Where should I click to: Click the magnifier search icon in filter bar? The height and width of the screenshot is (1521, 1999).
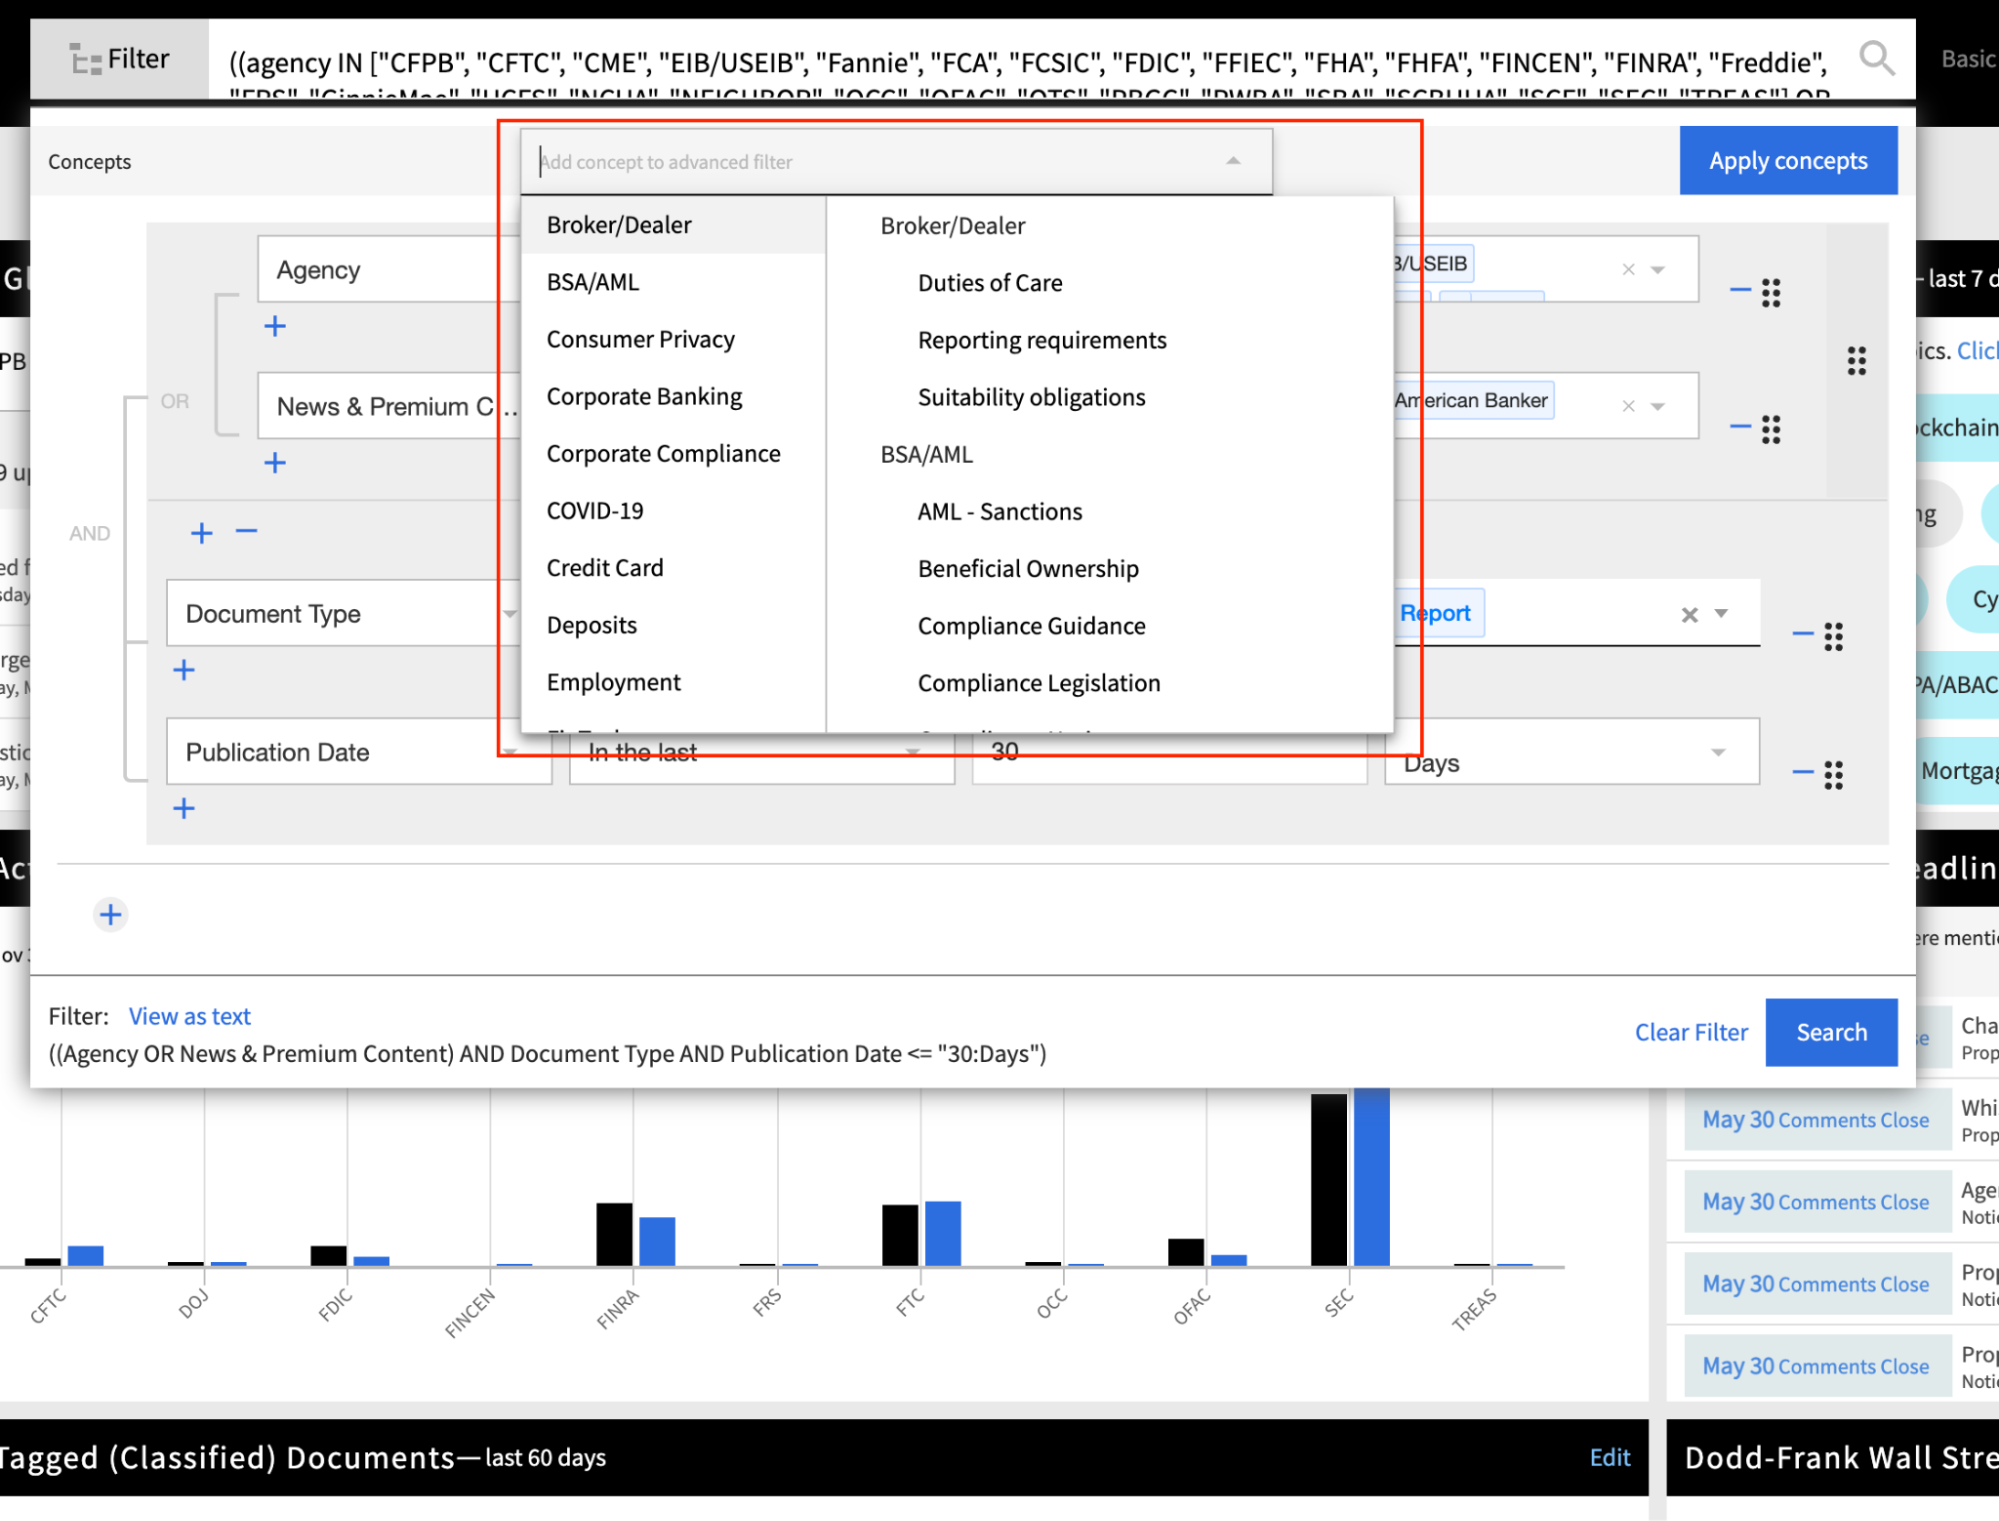point(1876,58)
